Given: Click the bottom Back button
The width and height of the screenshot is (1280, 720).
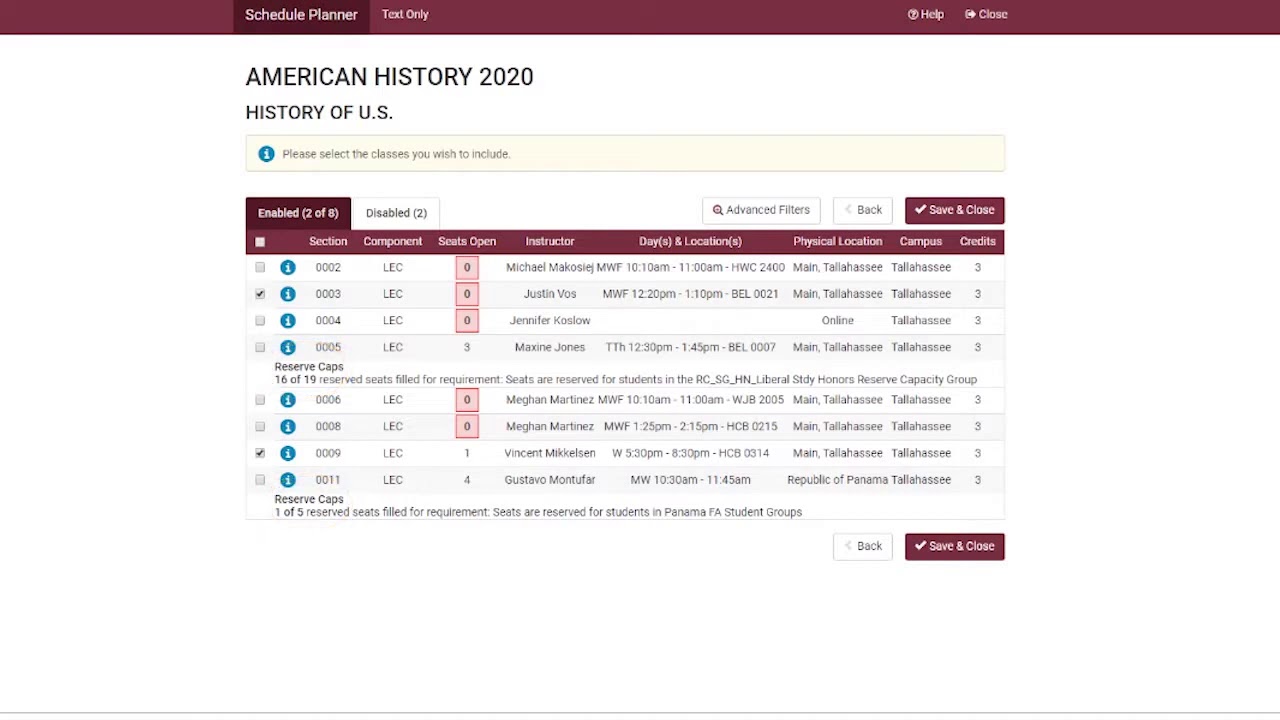Looking at the screenshot, I should (862, 546).
